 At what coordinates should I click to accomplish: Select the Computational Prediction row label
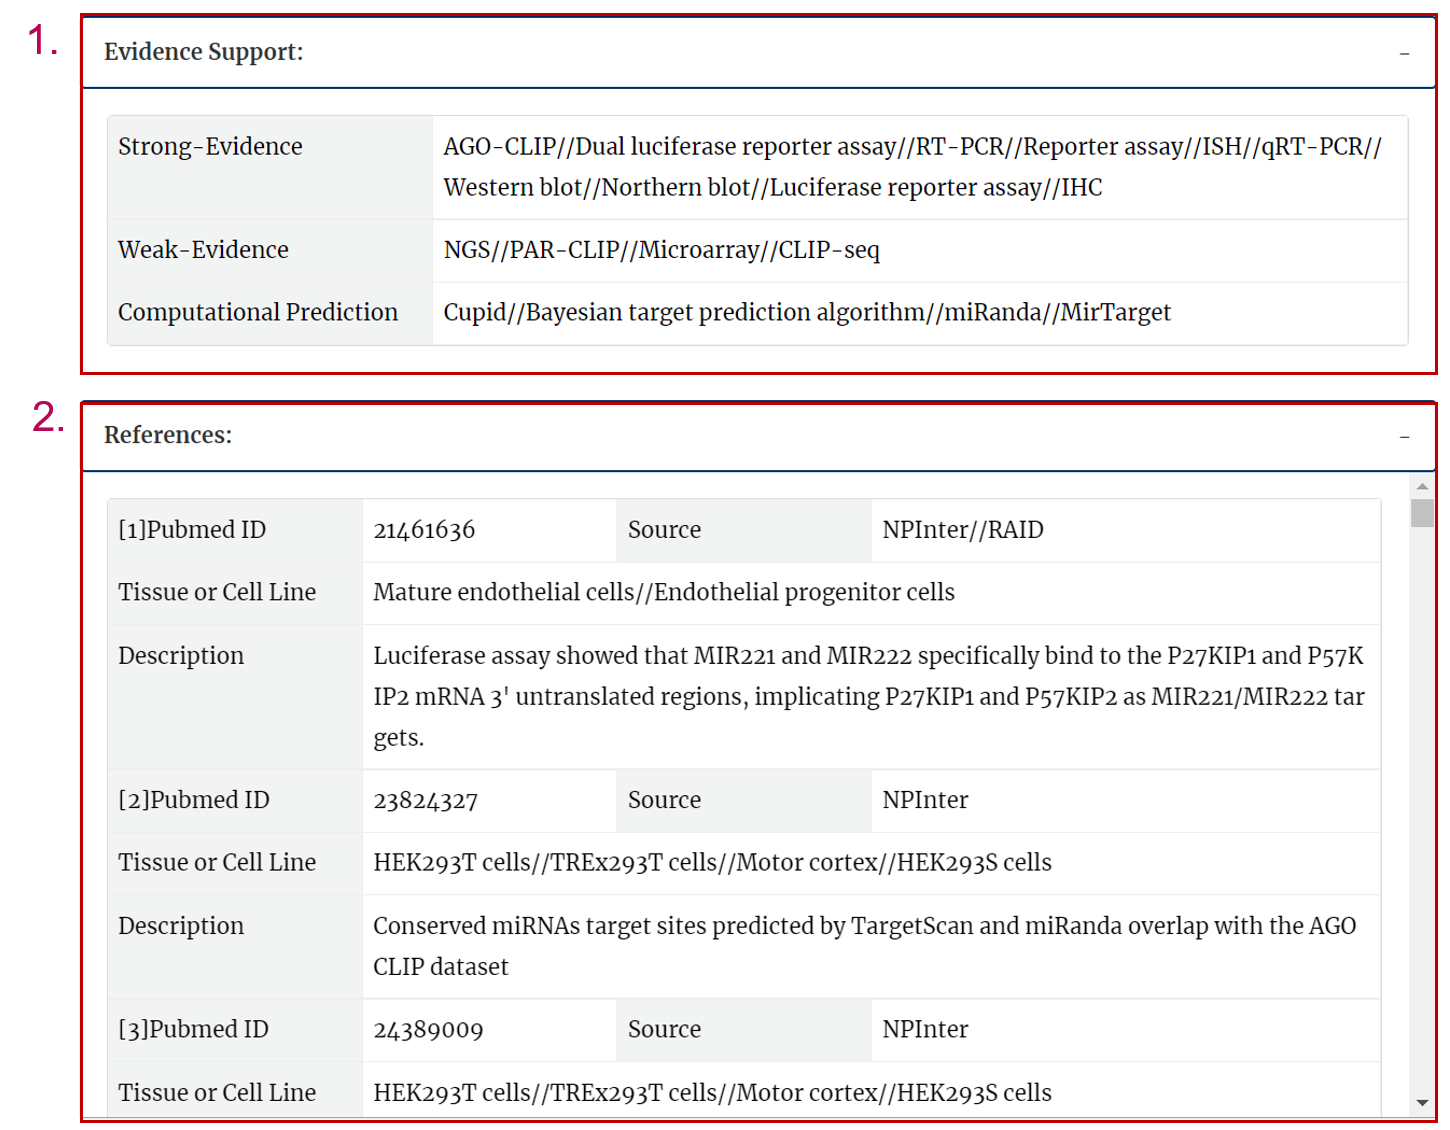click(x=258, y=313)
